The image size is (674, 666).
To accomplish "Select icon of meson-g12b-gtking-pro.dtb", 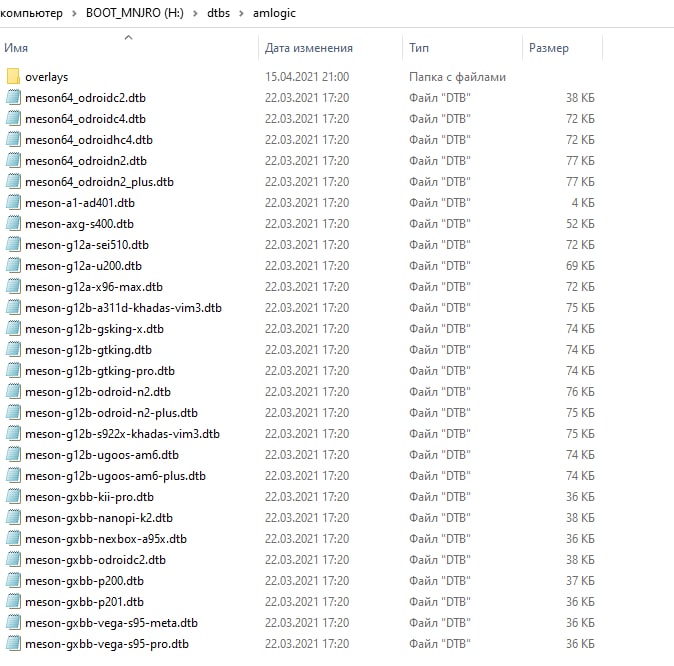I will click(13, 371).
